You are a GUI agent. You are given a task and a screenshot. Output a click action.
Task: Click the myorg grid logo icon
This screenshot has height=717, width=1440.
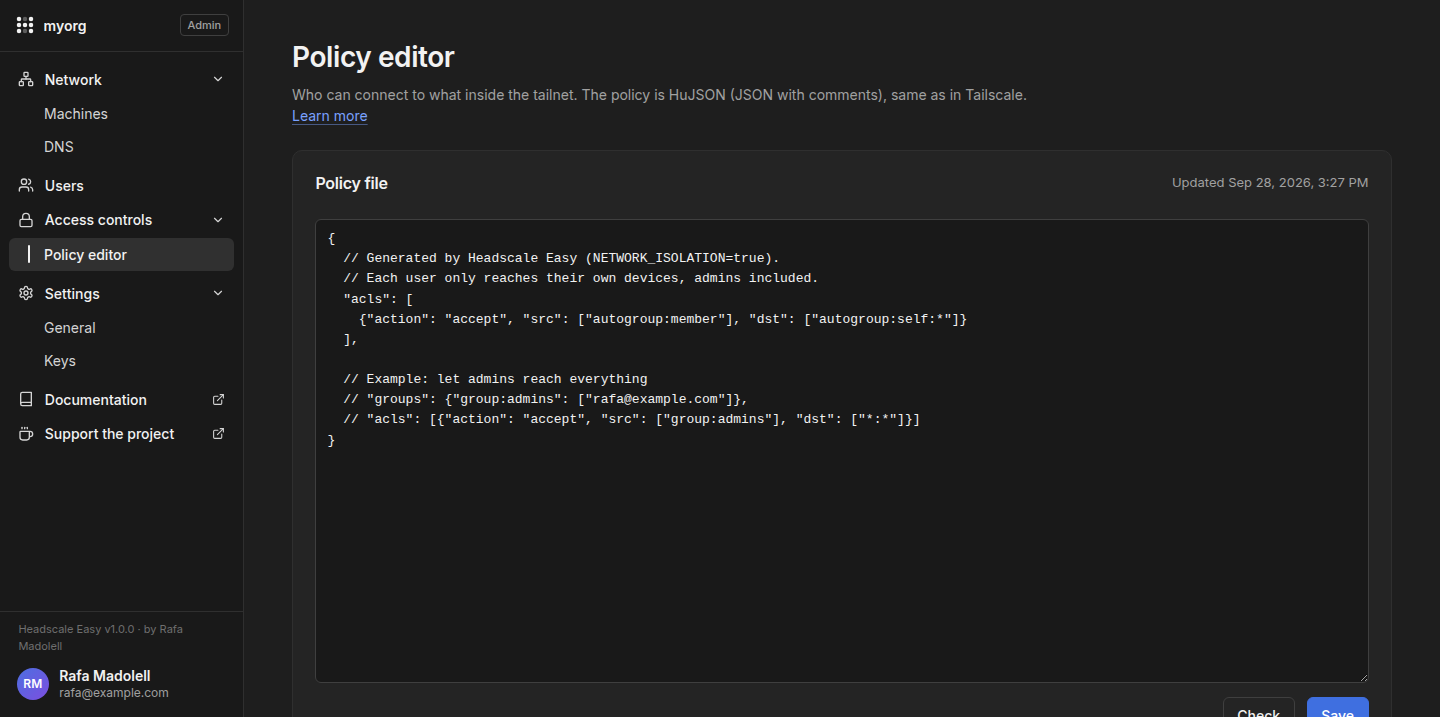[25, 26]
